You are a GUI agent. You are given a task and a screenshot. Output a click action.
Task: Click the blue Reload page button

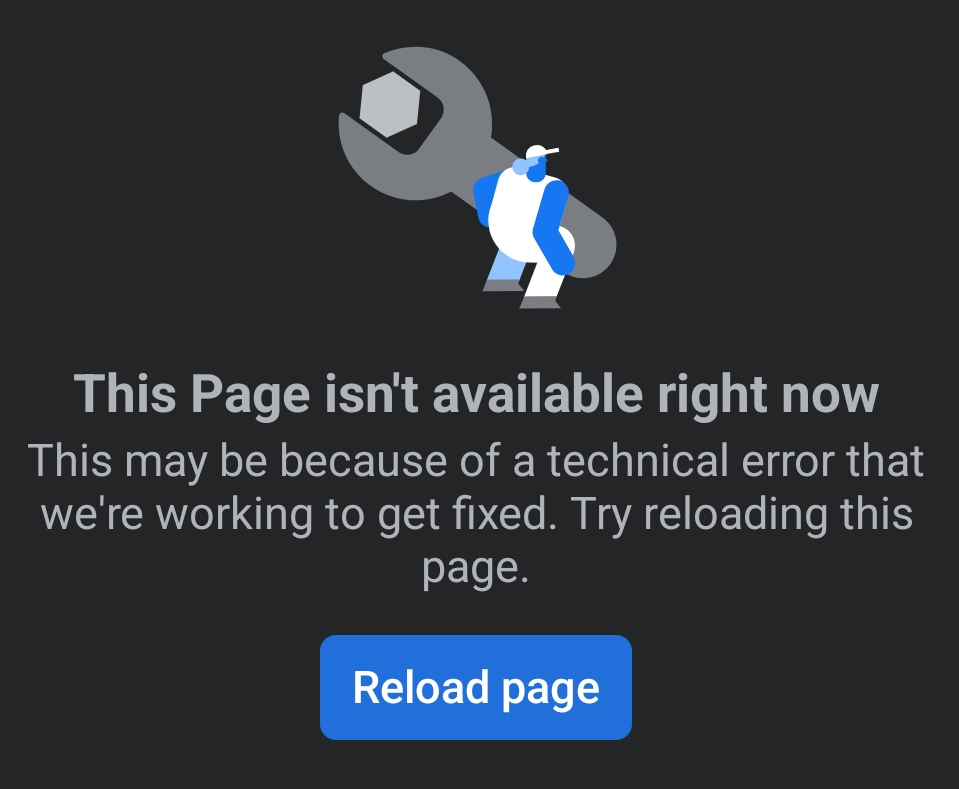click(475, 687)
